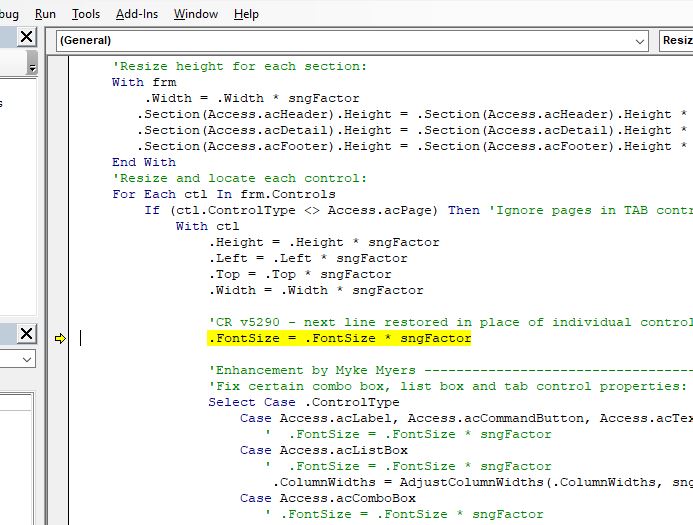Click 'Case Access.acListBox' line
This screenshot has width=693, height=525.
point(324,450)
